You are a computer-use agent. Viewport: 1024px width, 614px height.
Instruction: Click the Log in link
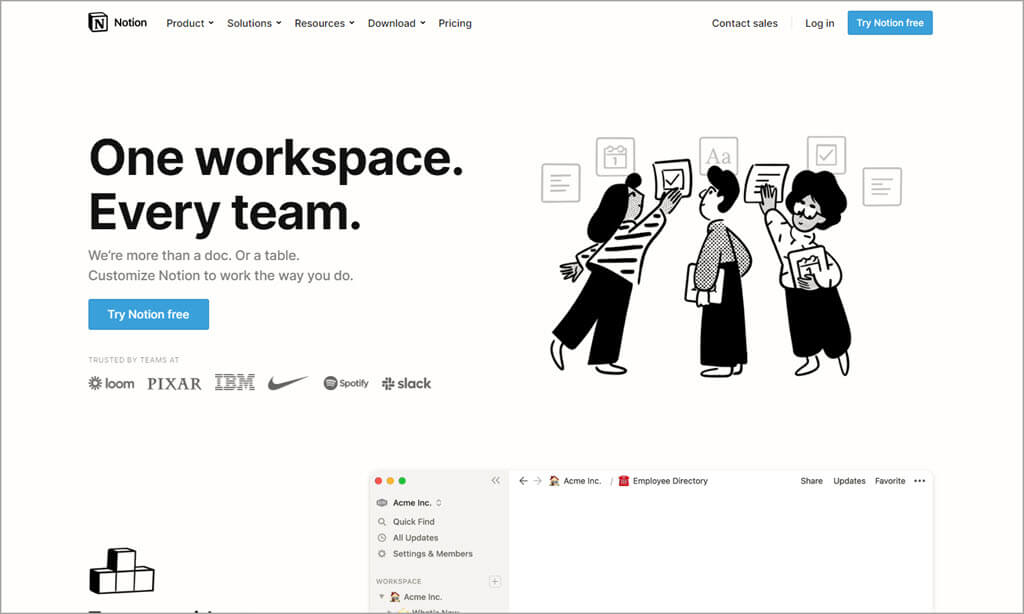(x=819, y=23)
